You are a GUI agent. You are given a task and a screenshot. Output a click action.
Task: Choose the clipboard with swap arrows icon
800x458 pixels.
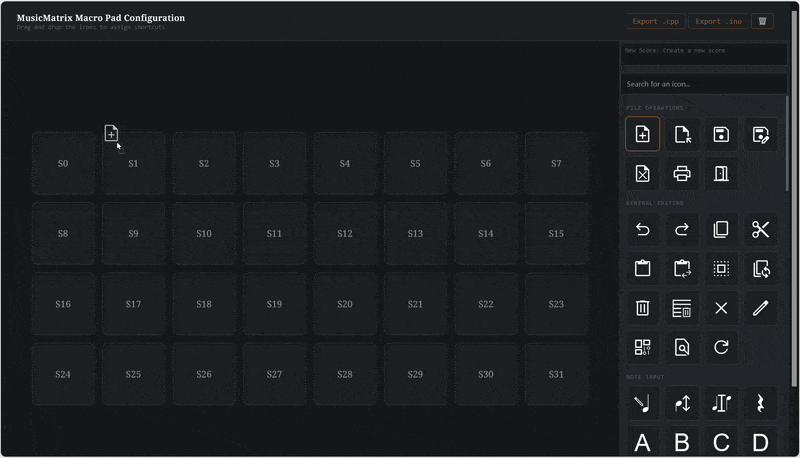[x=682, y=268]
